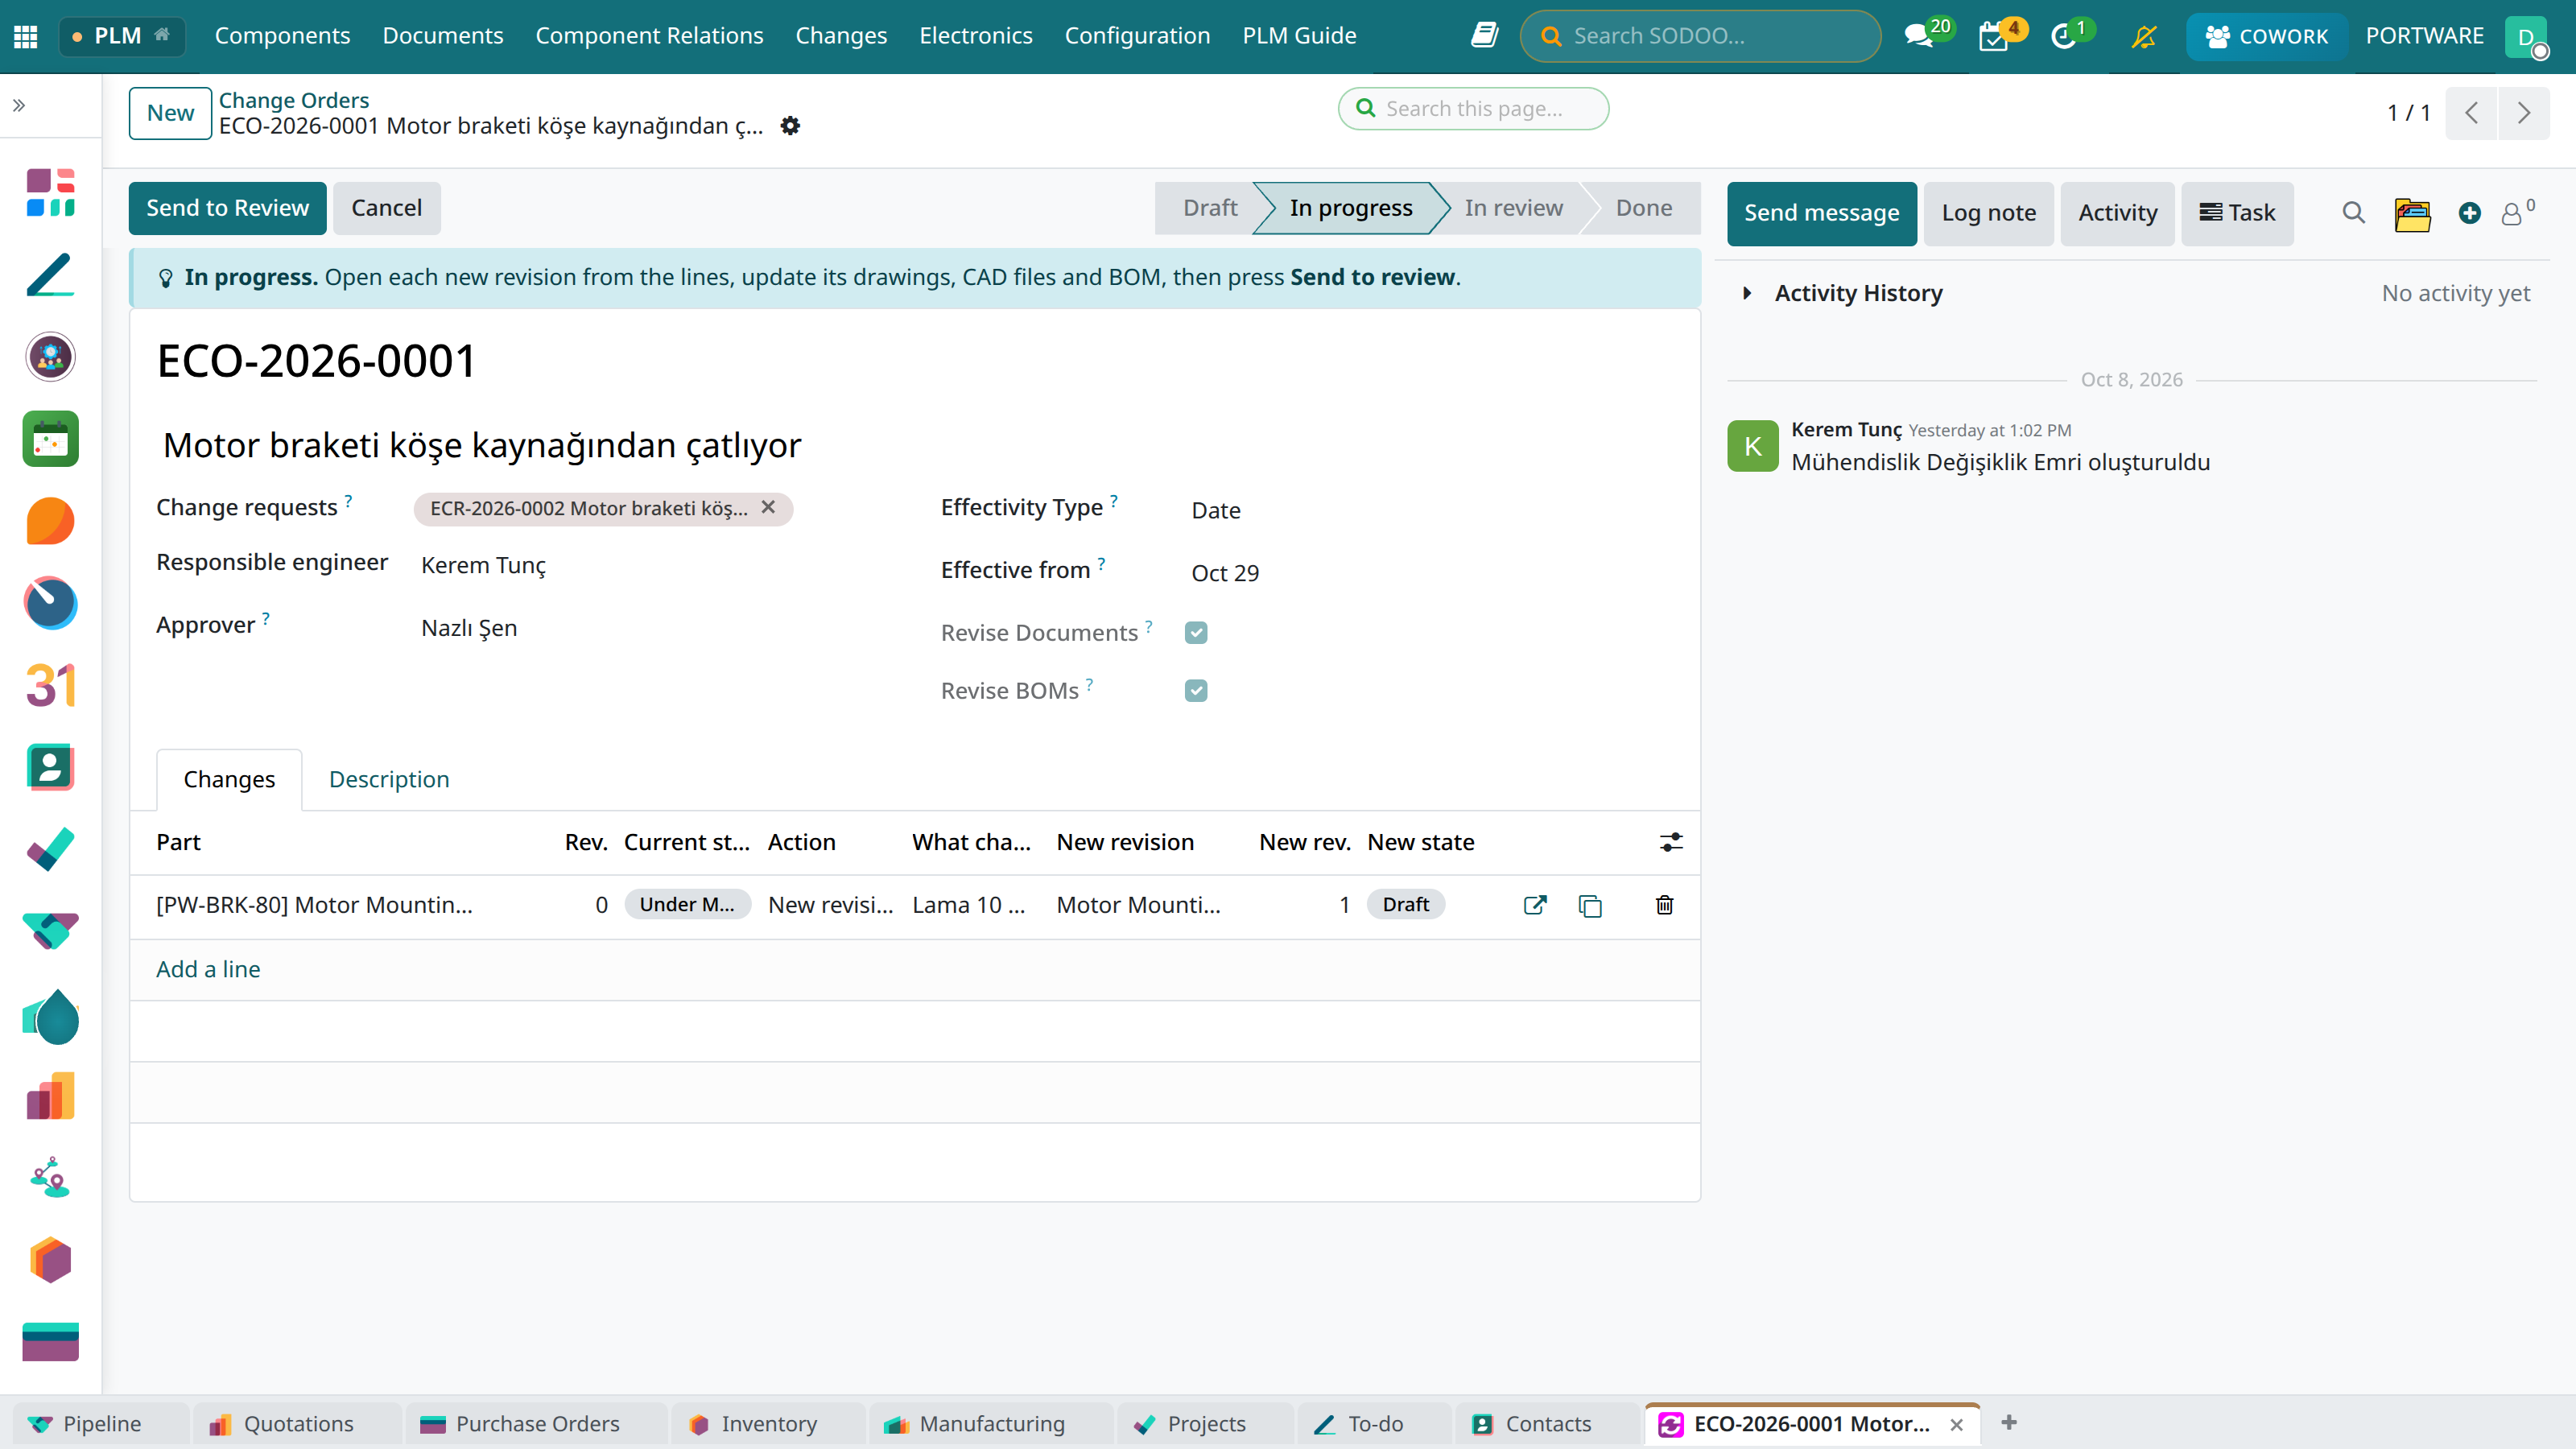Select the In review status stage
Viewport: 2576px width, 1449px height.
[x=1513, y=208]
